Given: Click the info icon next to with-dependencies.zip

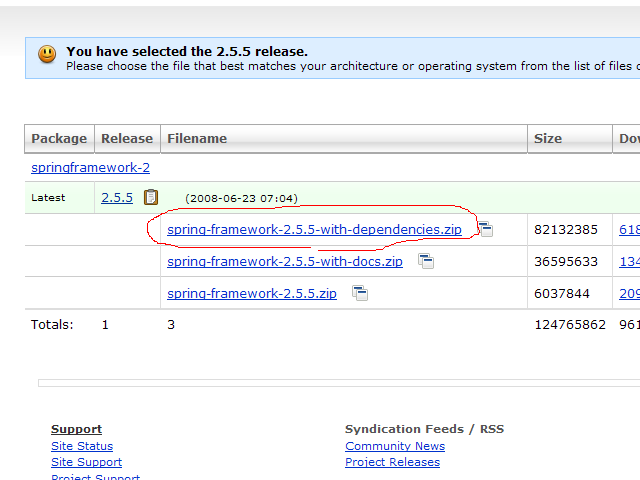Looking at the screenshot, I should pos(485,229).
